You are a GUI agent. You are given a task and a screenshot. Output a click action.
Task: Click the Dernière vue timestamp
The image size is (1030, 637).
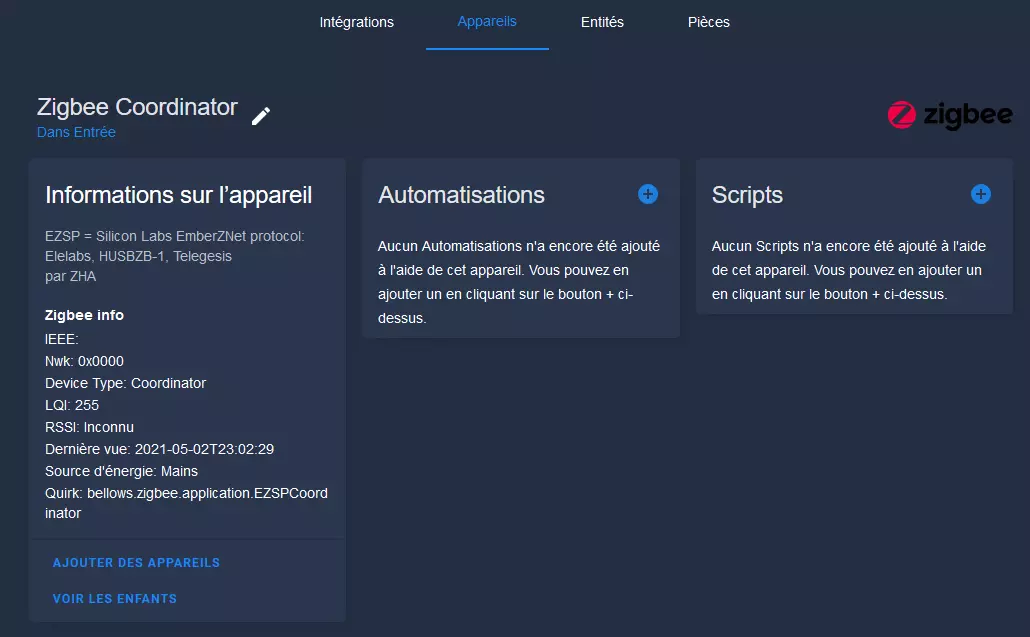[159, 449]
